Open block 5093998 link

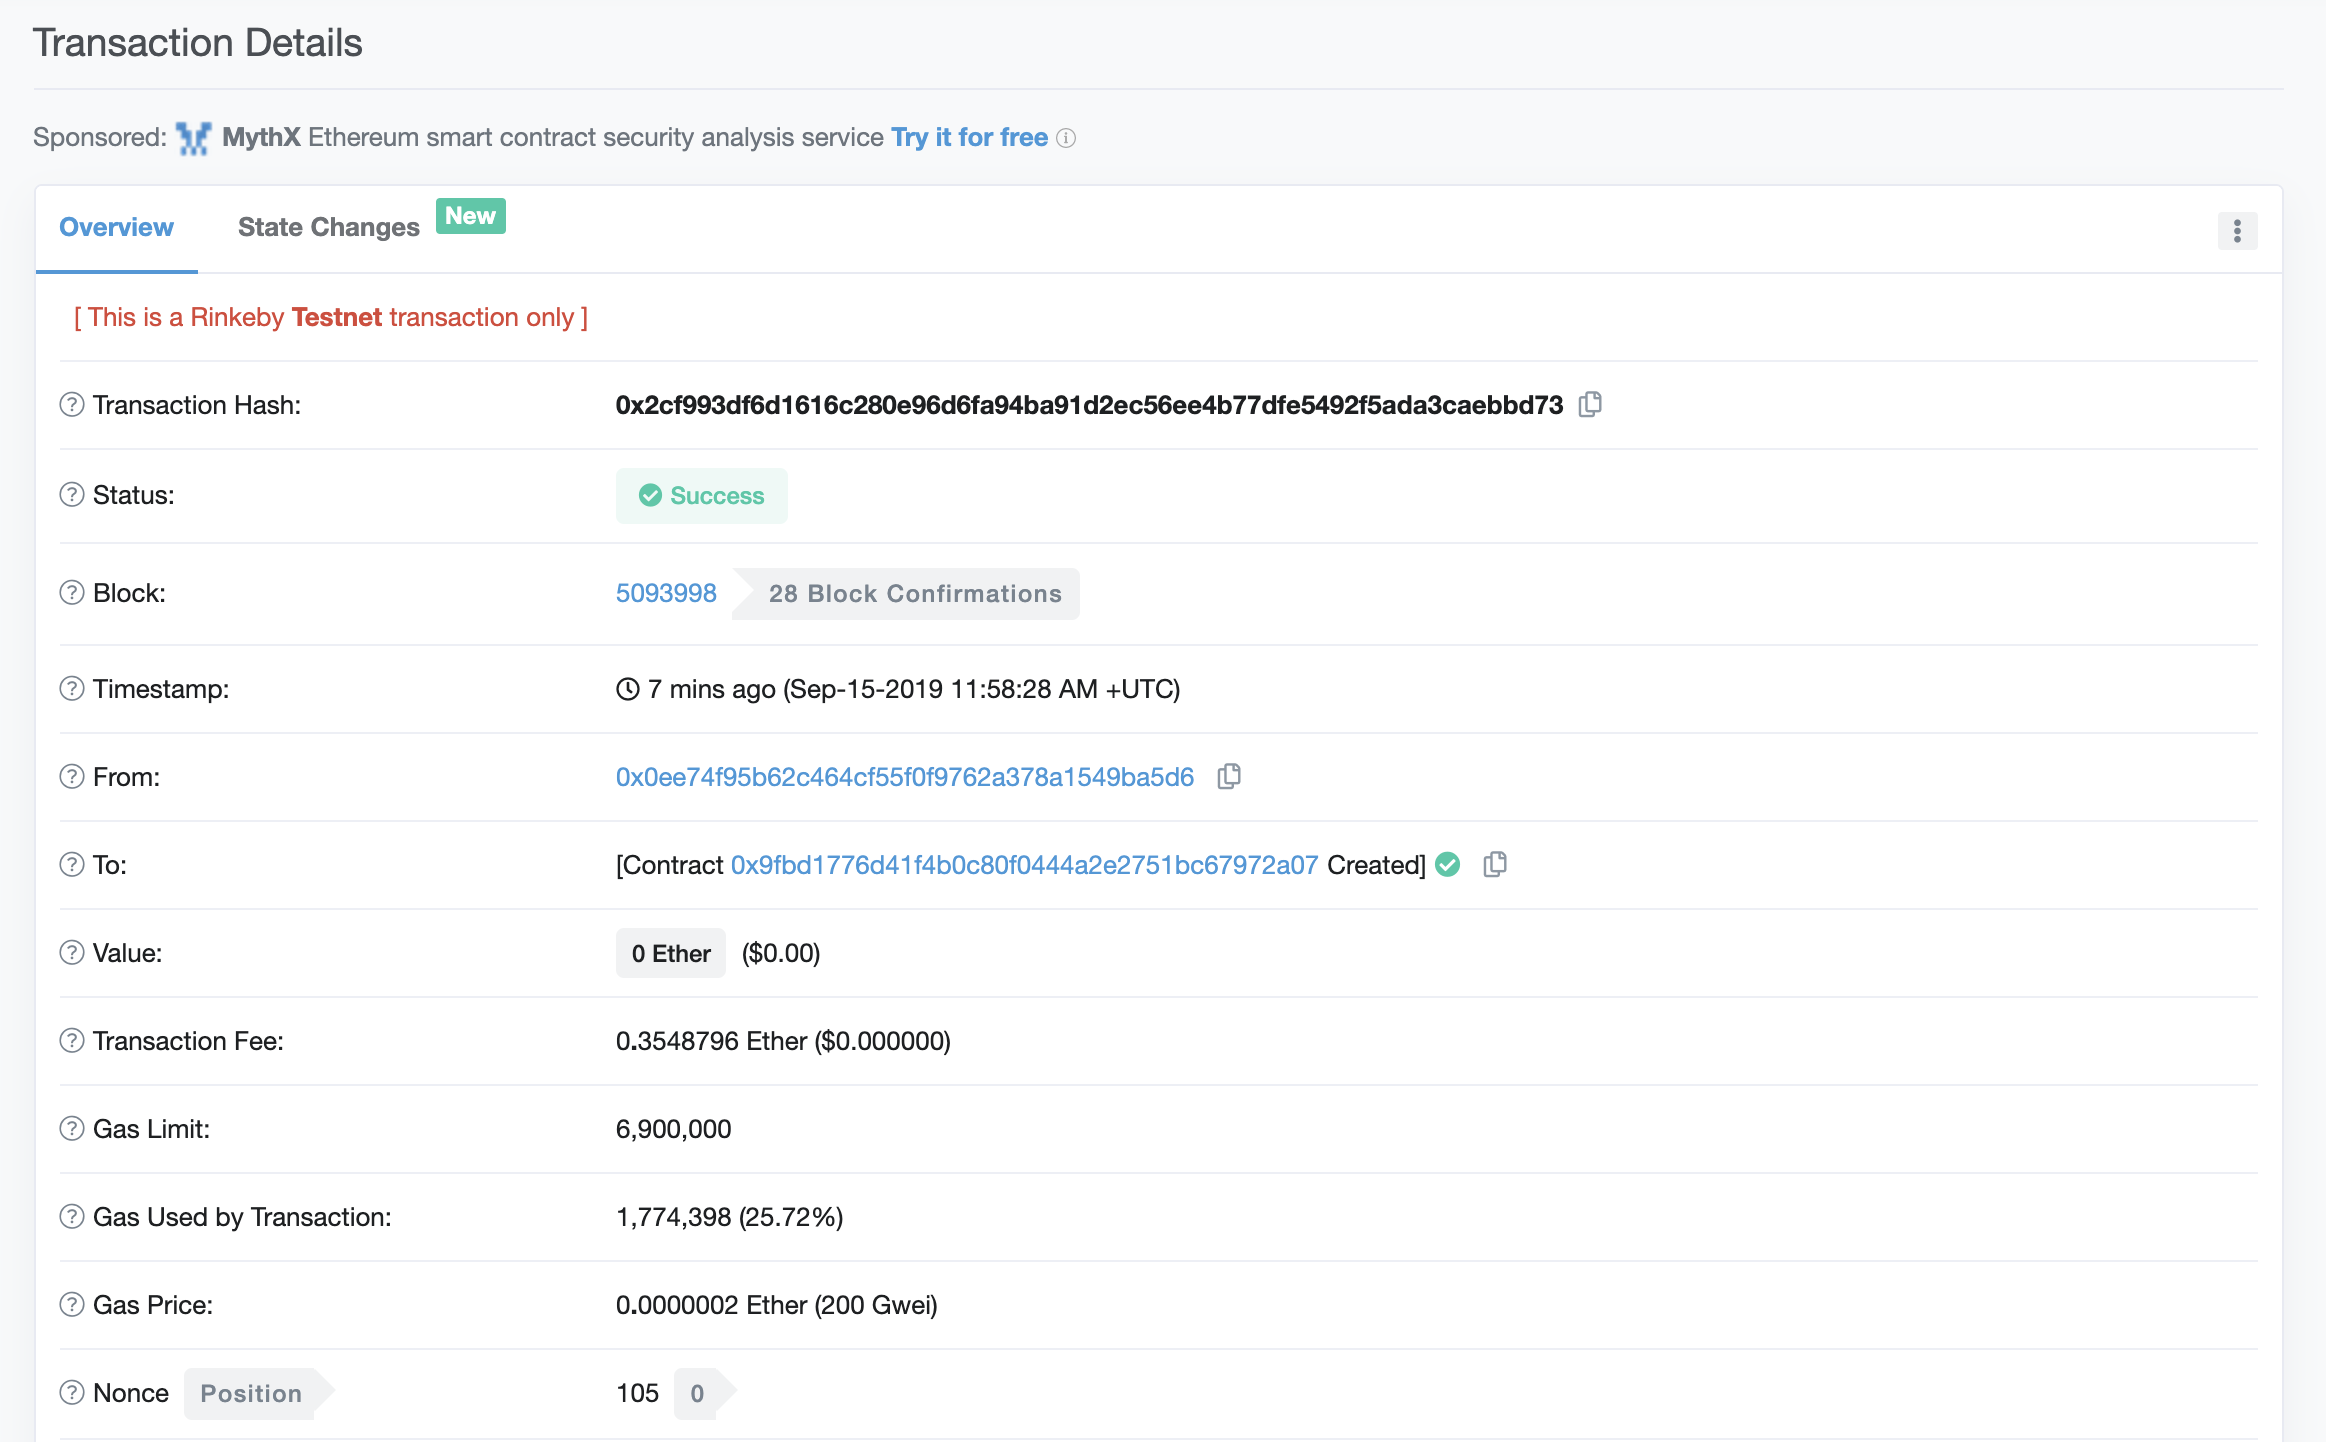[666, 593]
